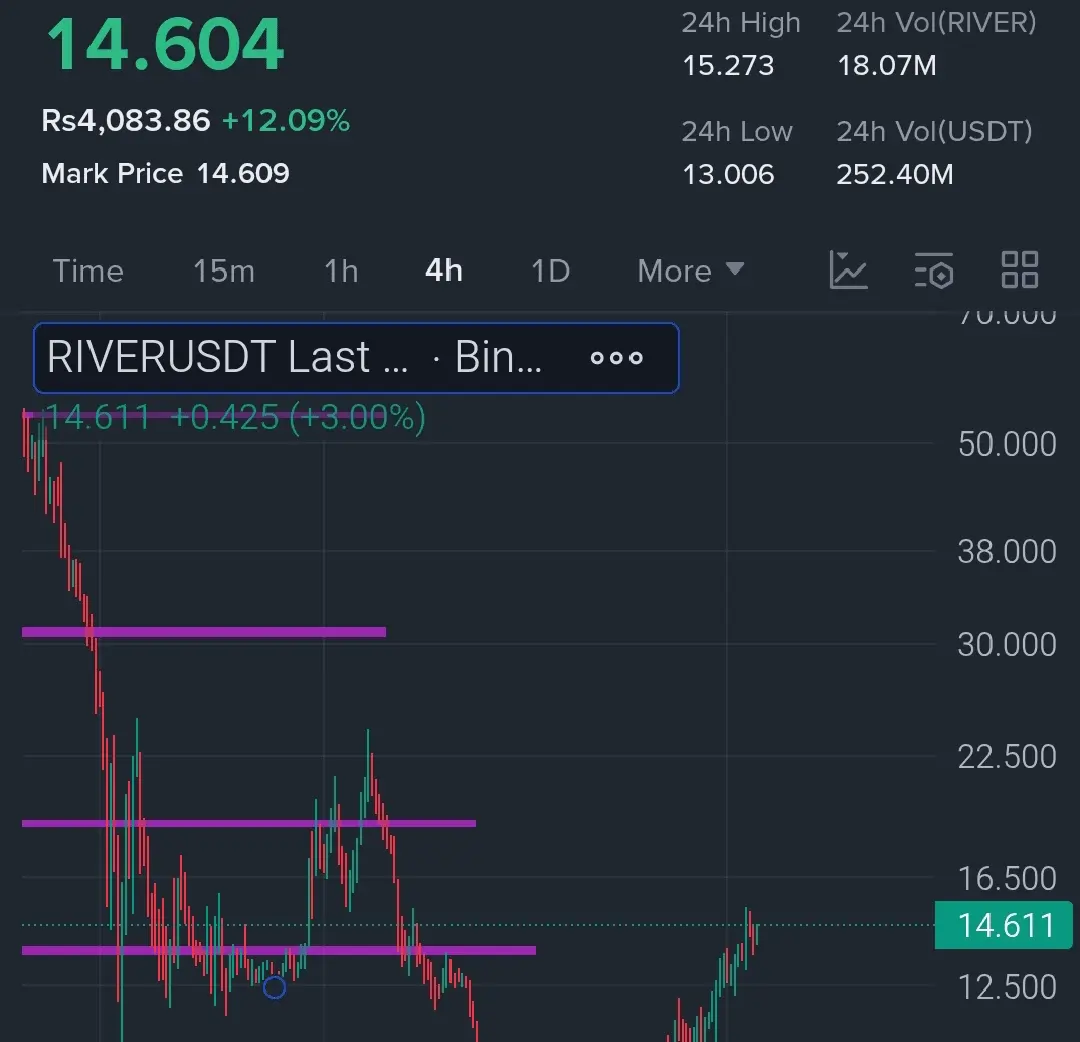Expand the More intervals dropdown
Image resolution: width=1080 pixels, height=1042 pixels.
pyautogui.click(x=690, y=271)
